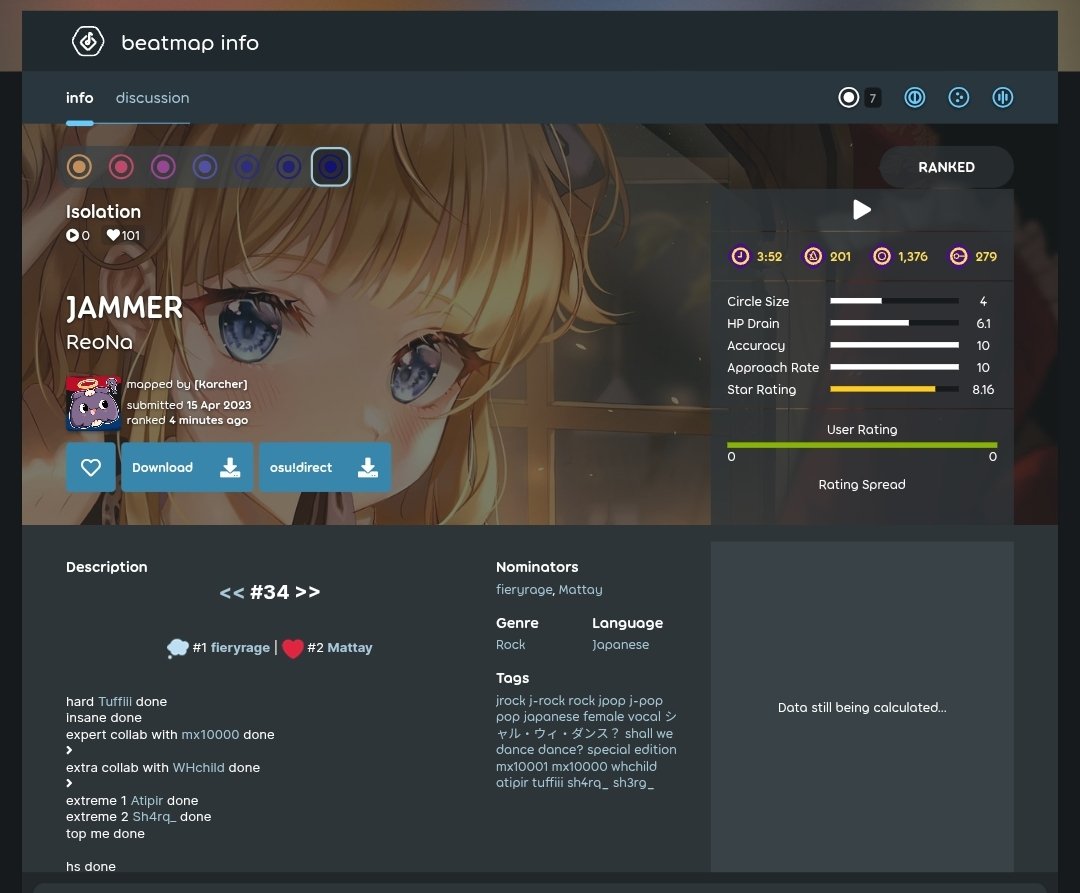Click the osu!direct download button

[325, 467]
